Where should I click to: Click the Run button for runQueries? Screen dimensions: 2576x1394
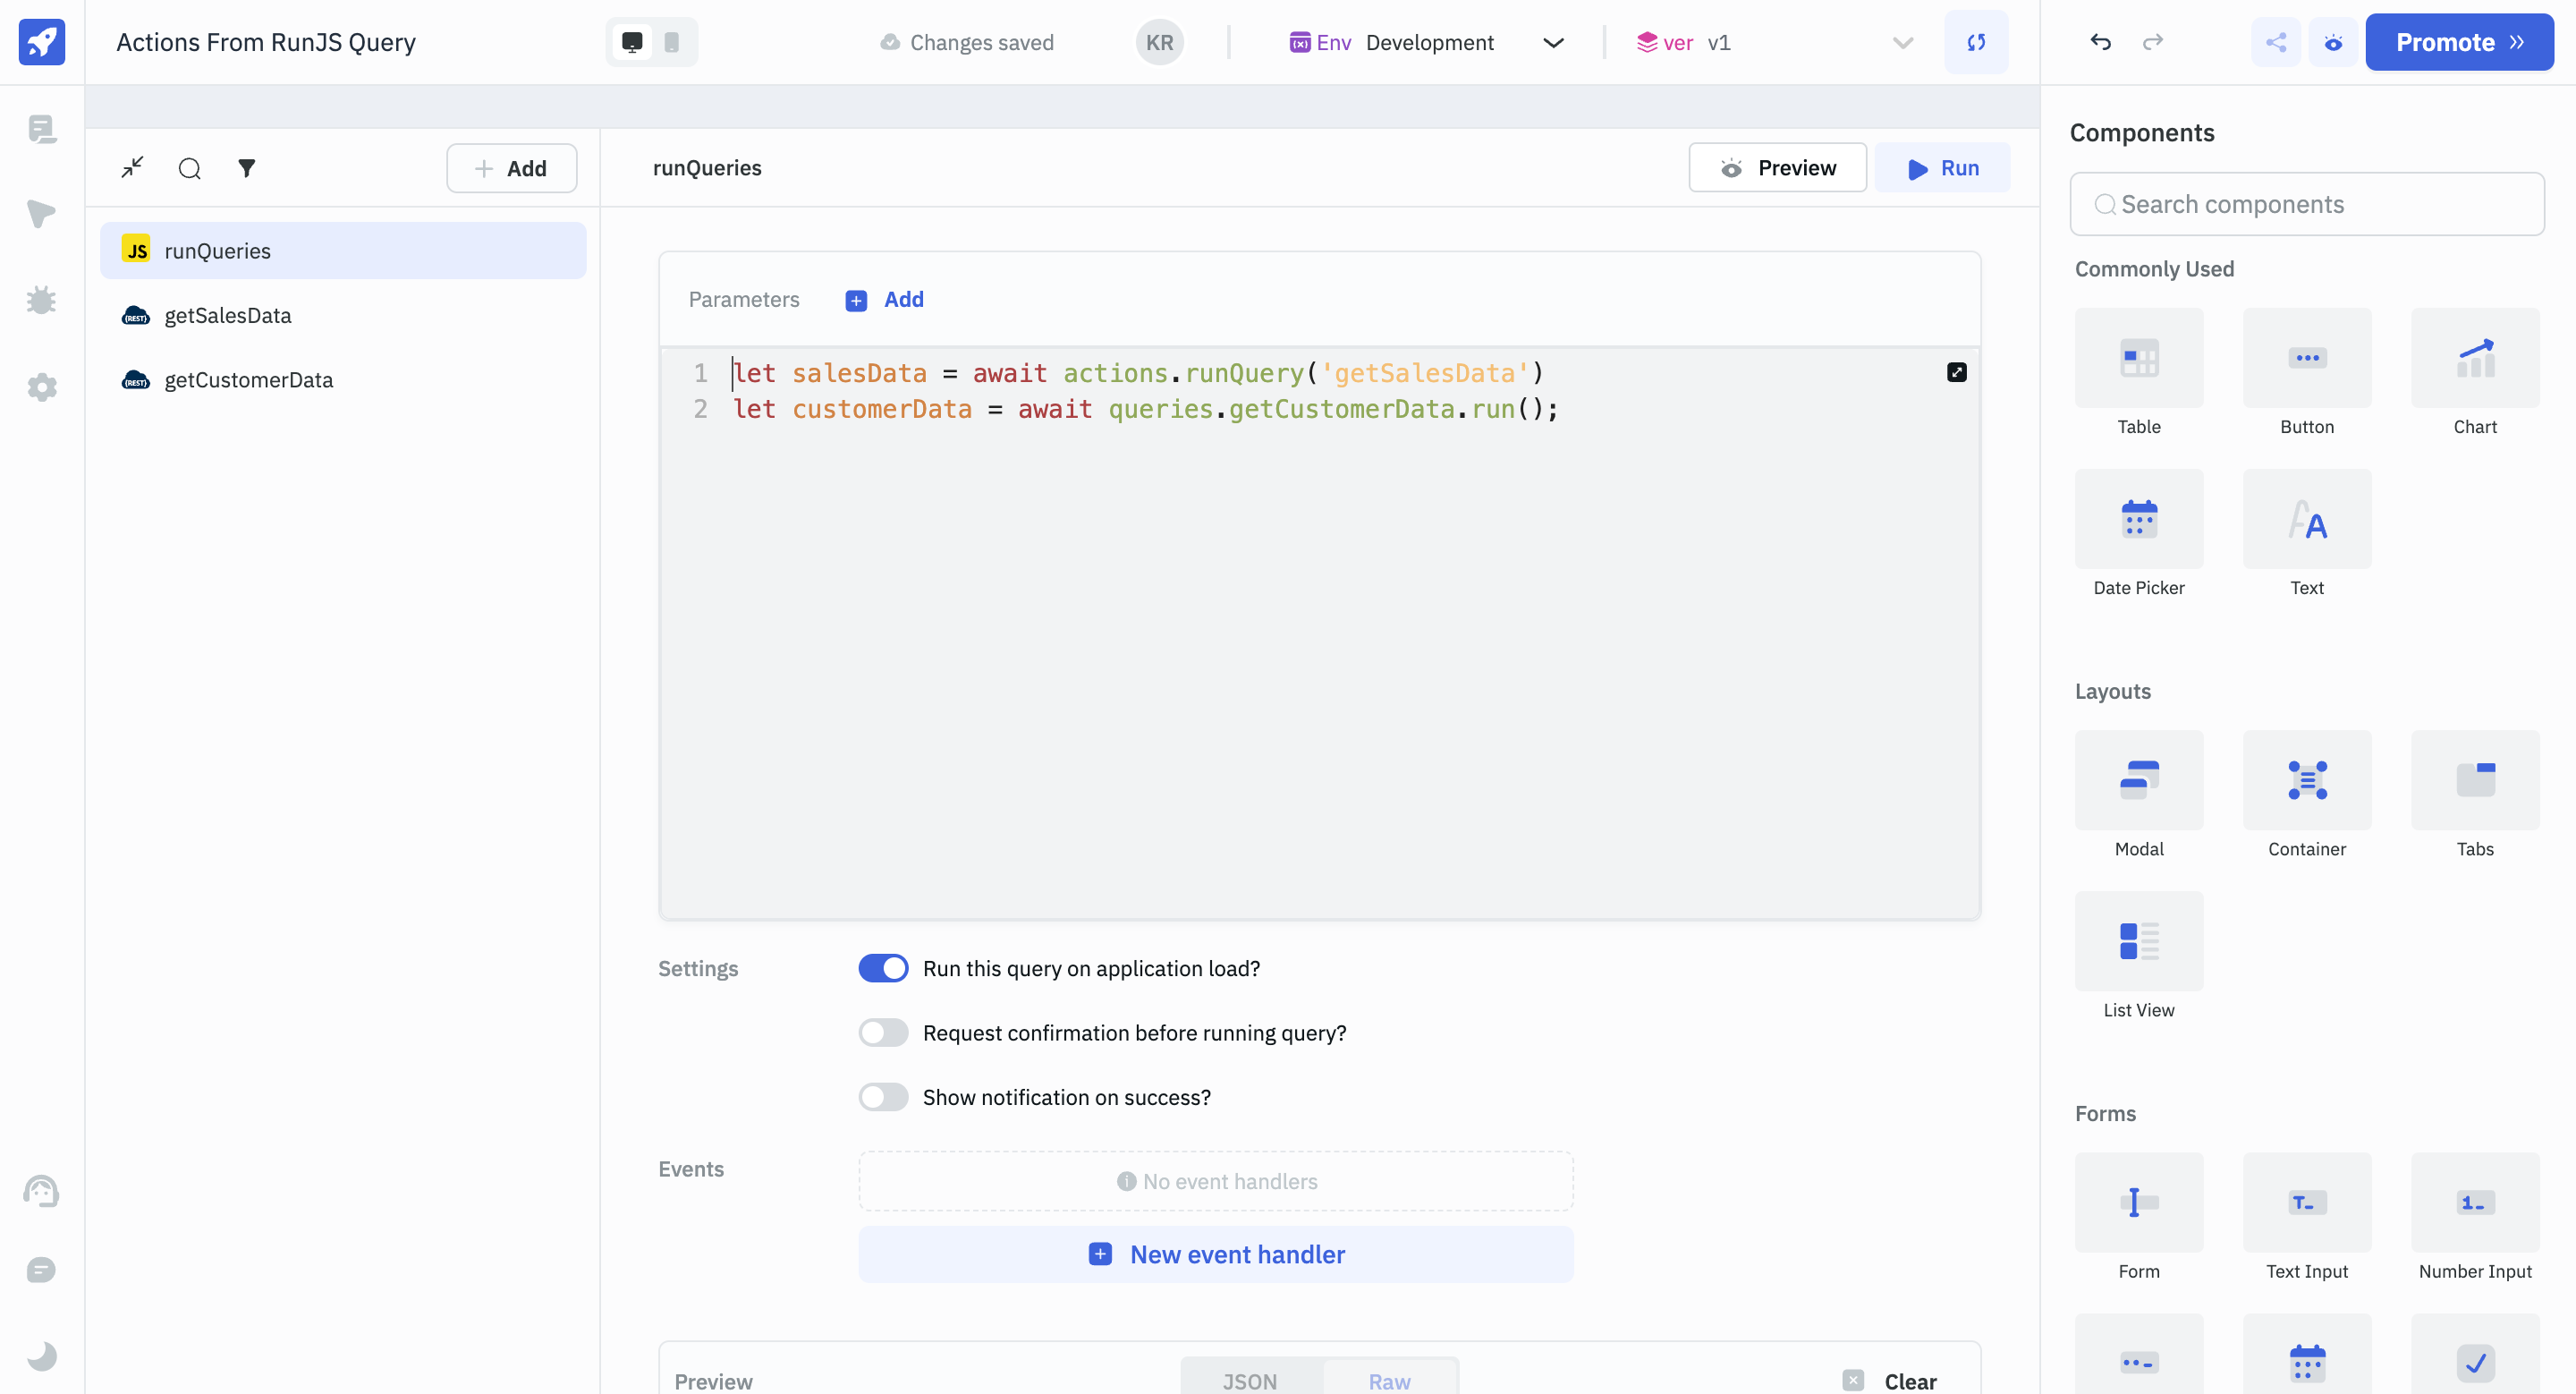(x=1942, y=168)
